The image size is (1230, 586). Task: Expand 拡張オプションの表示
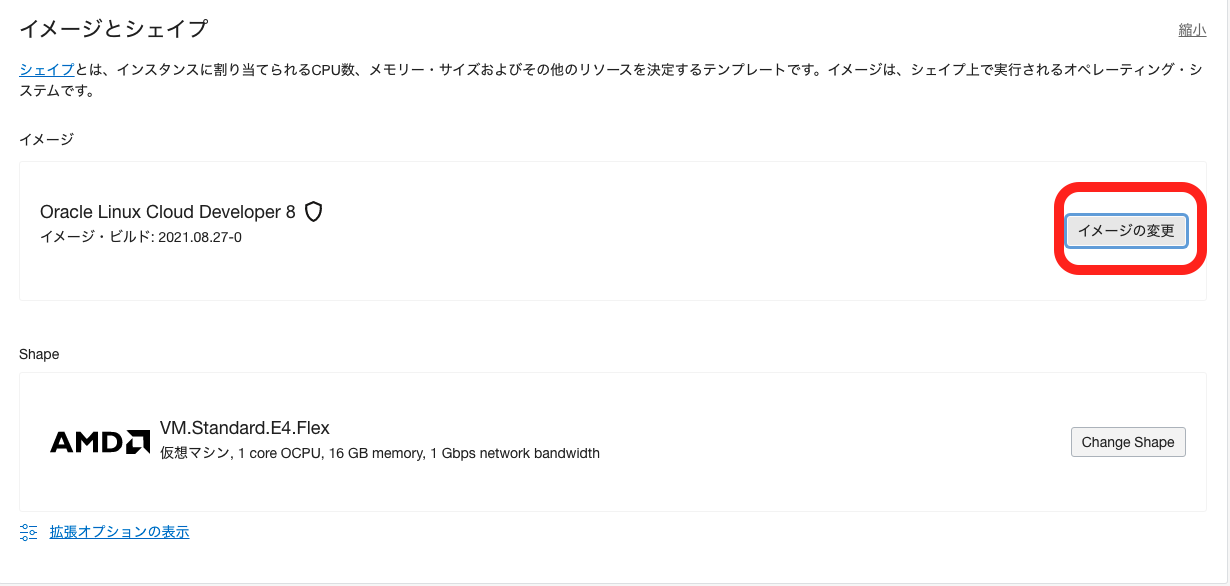tap(119, 532)
